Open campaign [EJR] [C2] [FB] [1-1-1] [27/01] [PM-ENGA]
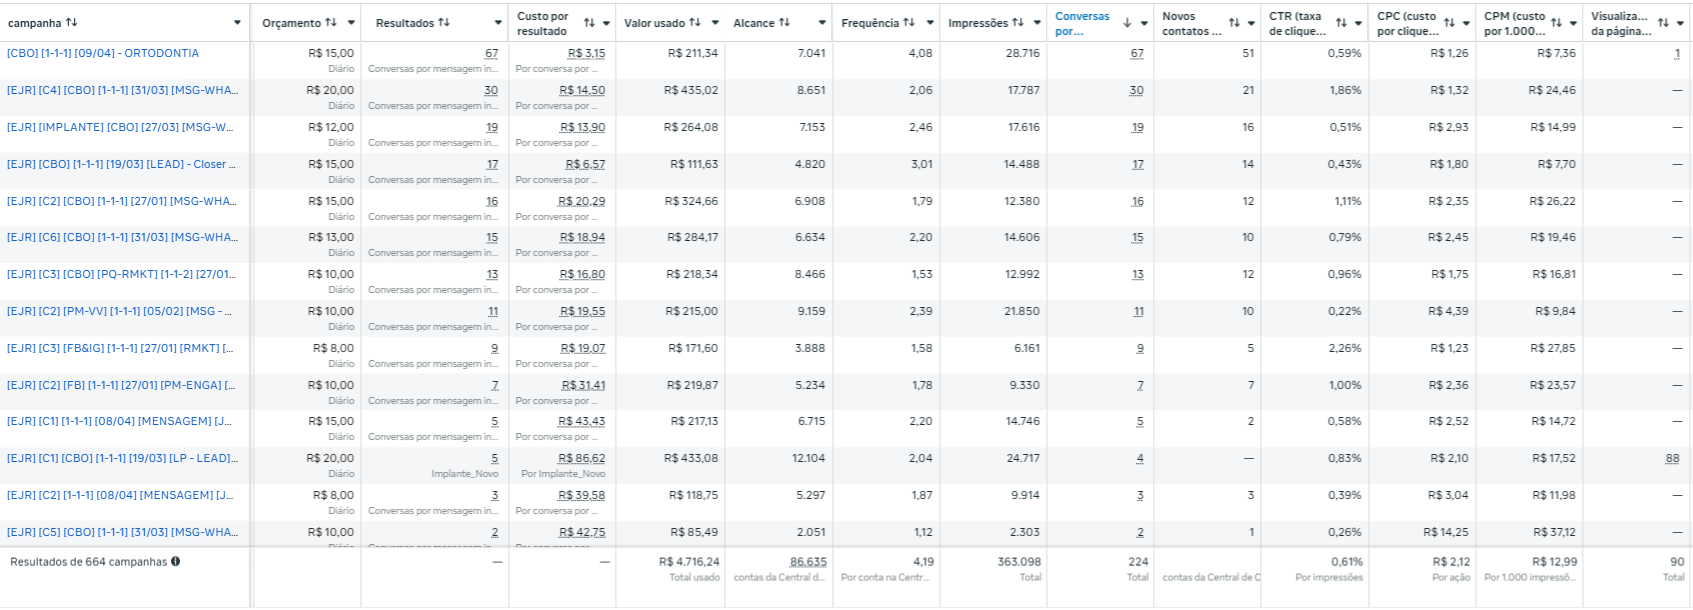Image resolution: width=1693 pixels, height=610 pixels. point(121,385)
